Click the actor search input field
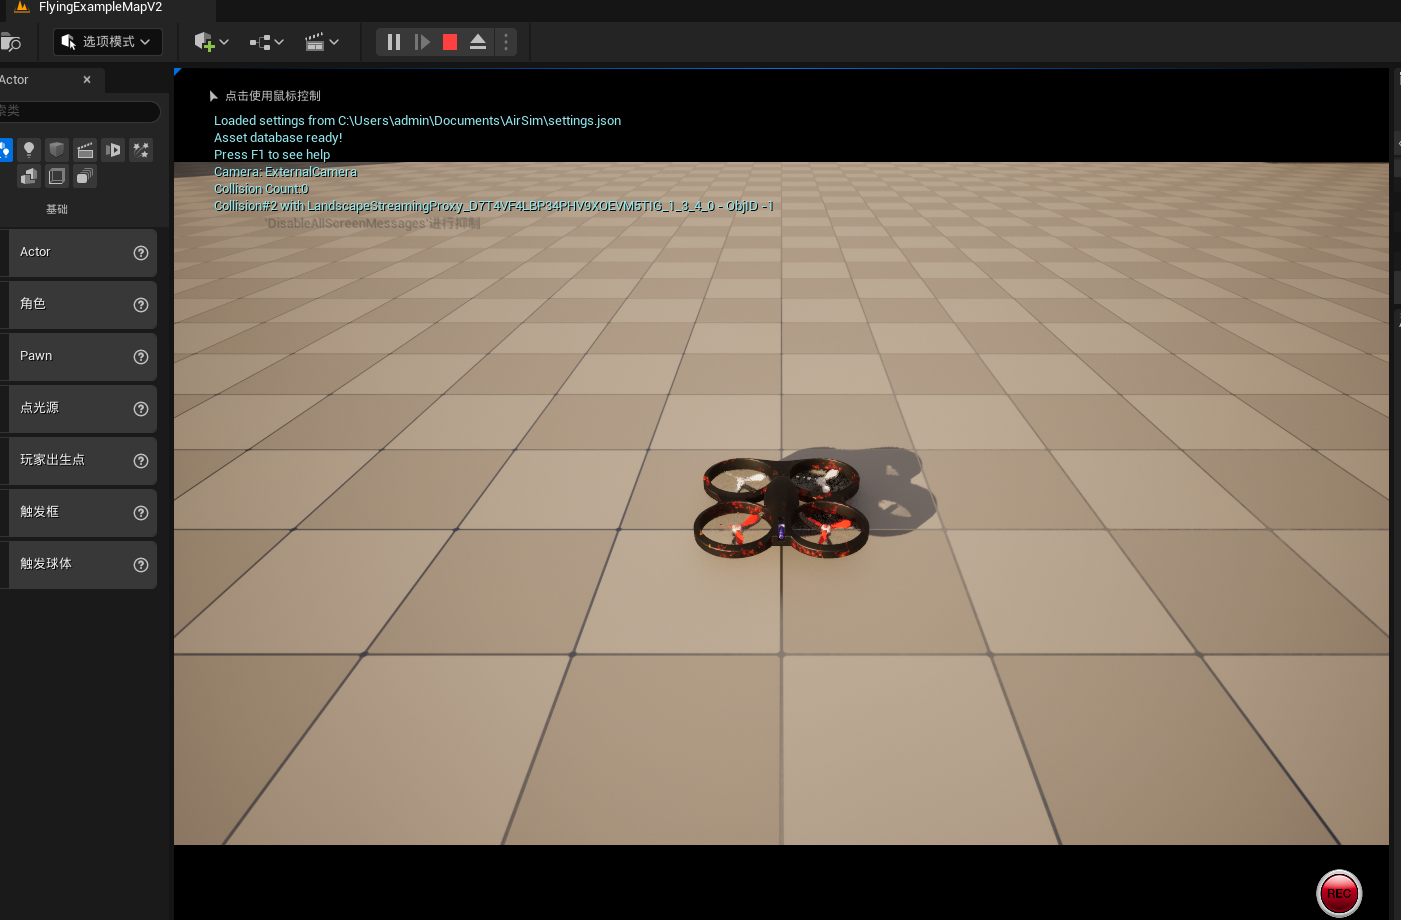This screenshot has width=1401, height=920. point(80,112)
